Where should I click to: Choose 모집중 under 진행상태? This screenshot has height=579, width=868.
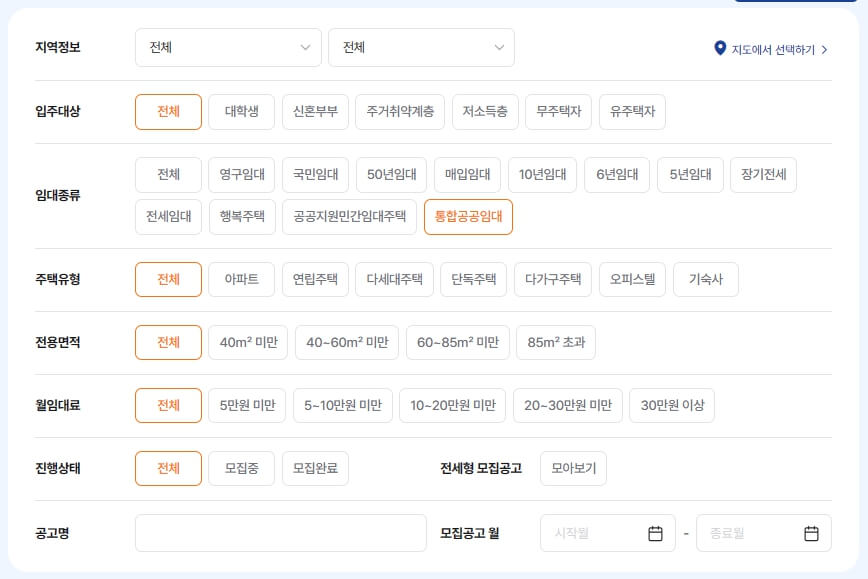point(240,468)
